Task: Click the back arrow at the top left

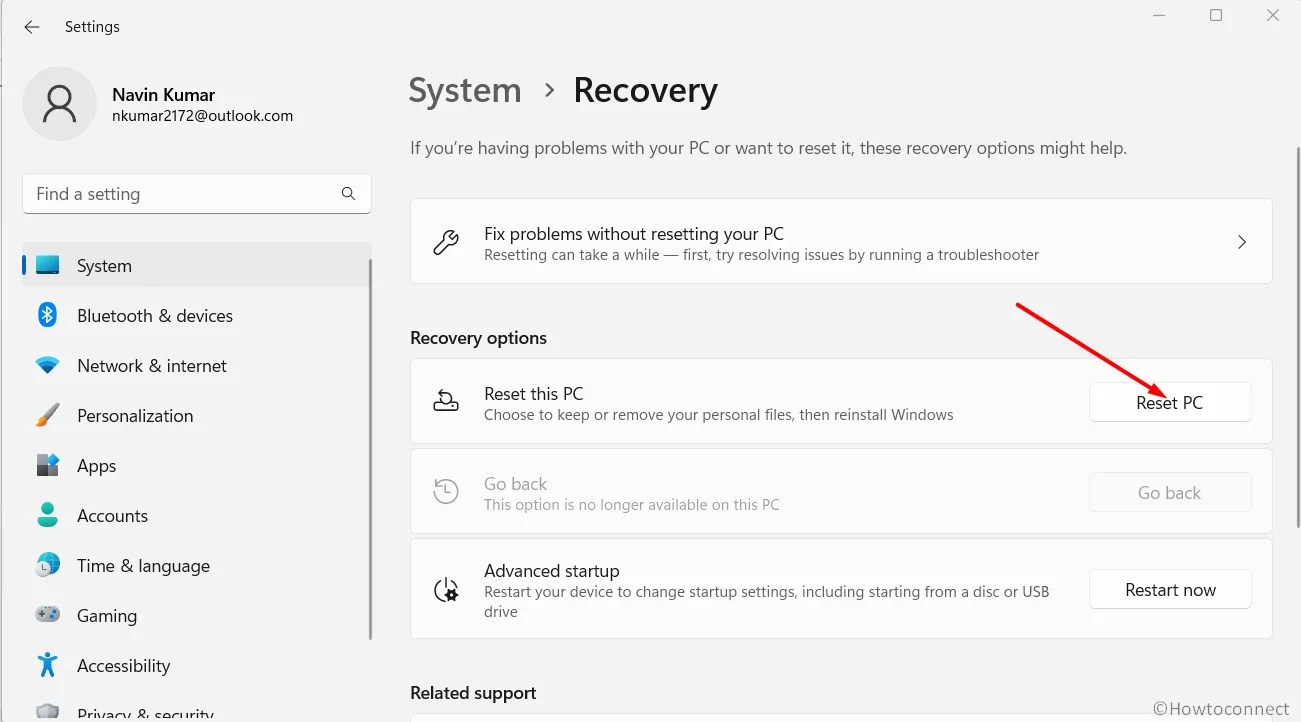Action: tap(31, 27)
